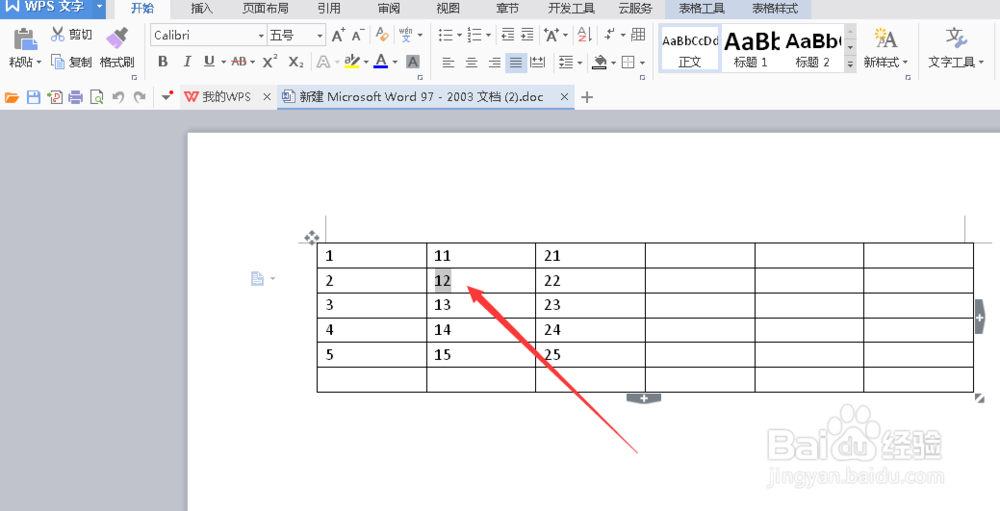Viewport: 1000px width, 511px height.
Task: Click the text highlight marker icon
Action: 351,62
